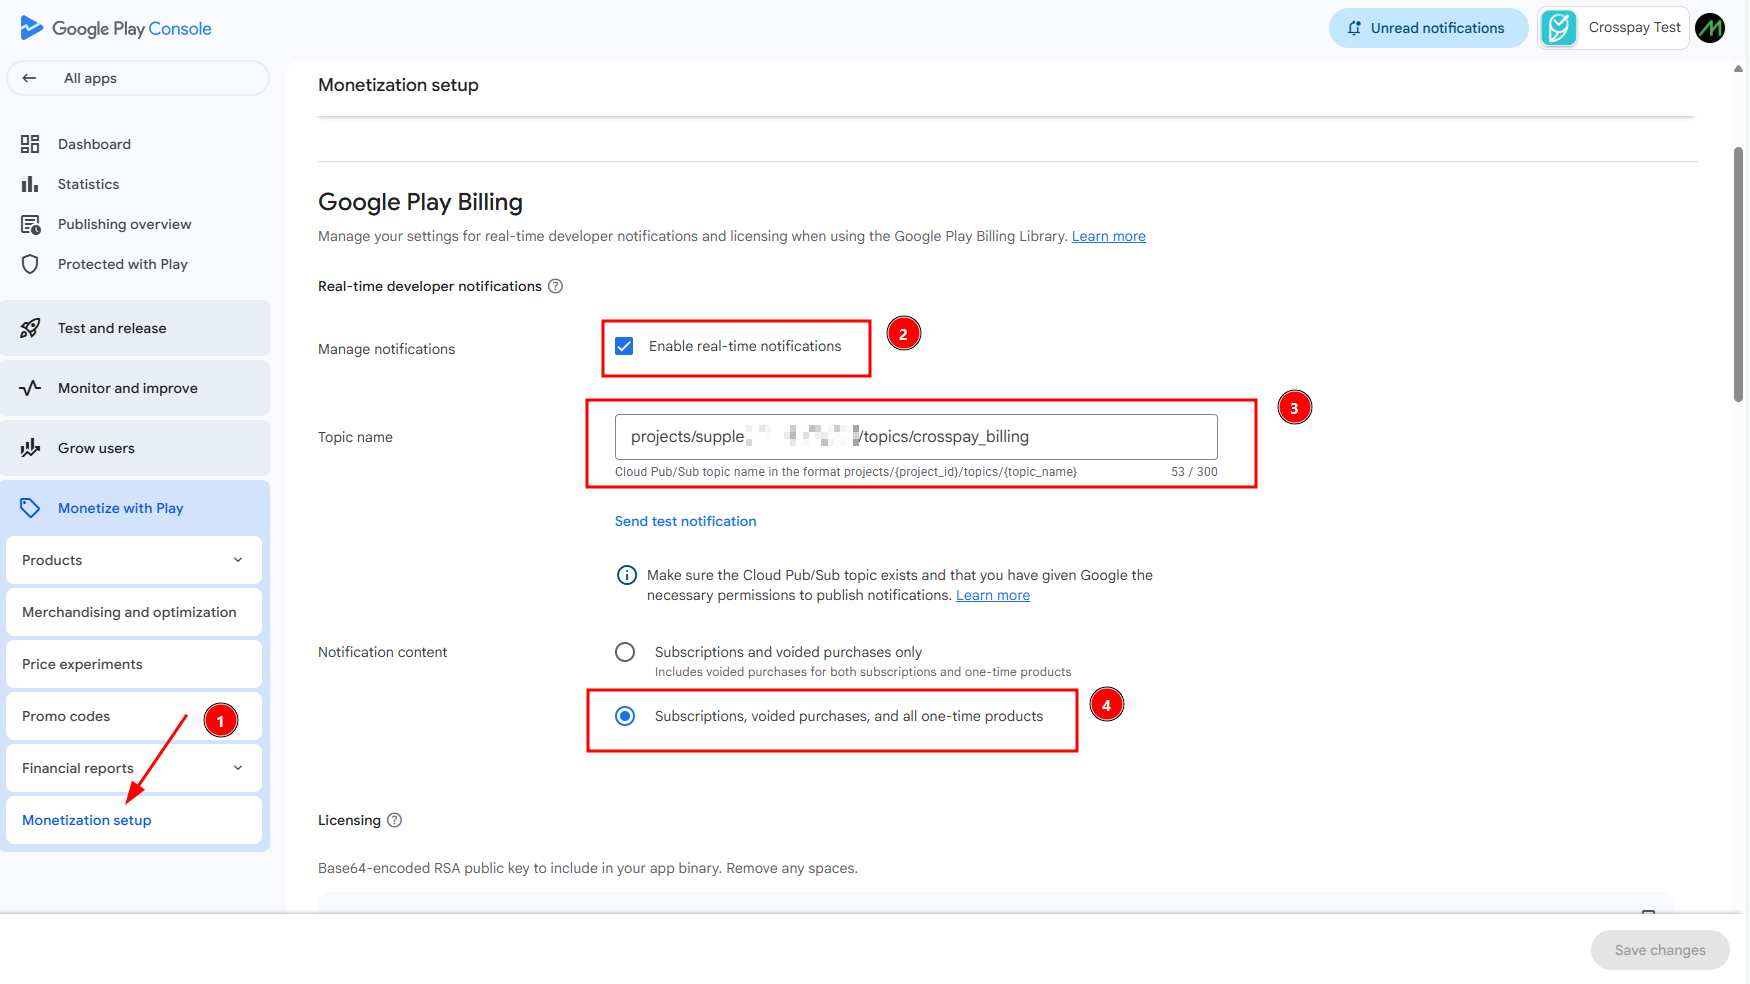Open Monetization setup page
This screenshot has width=1750, height=984.
[x=134, y=820]
